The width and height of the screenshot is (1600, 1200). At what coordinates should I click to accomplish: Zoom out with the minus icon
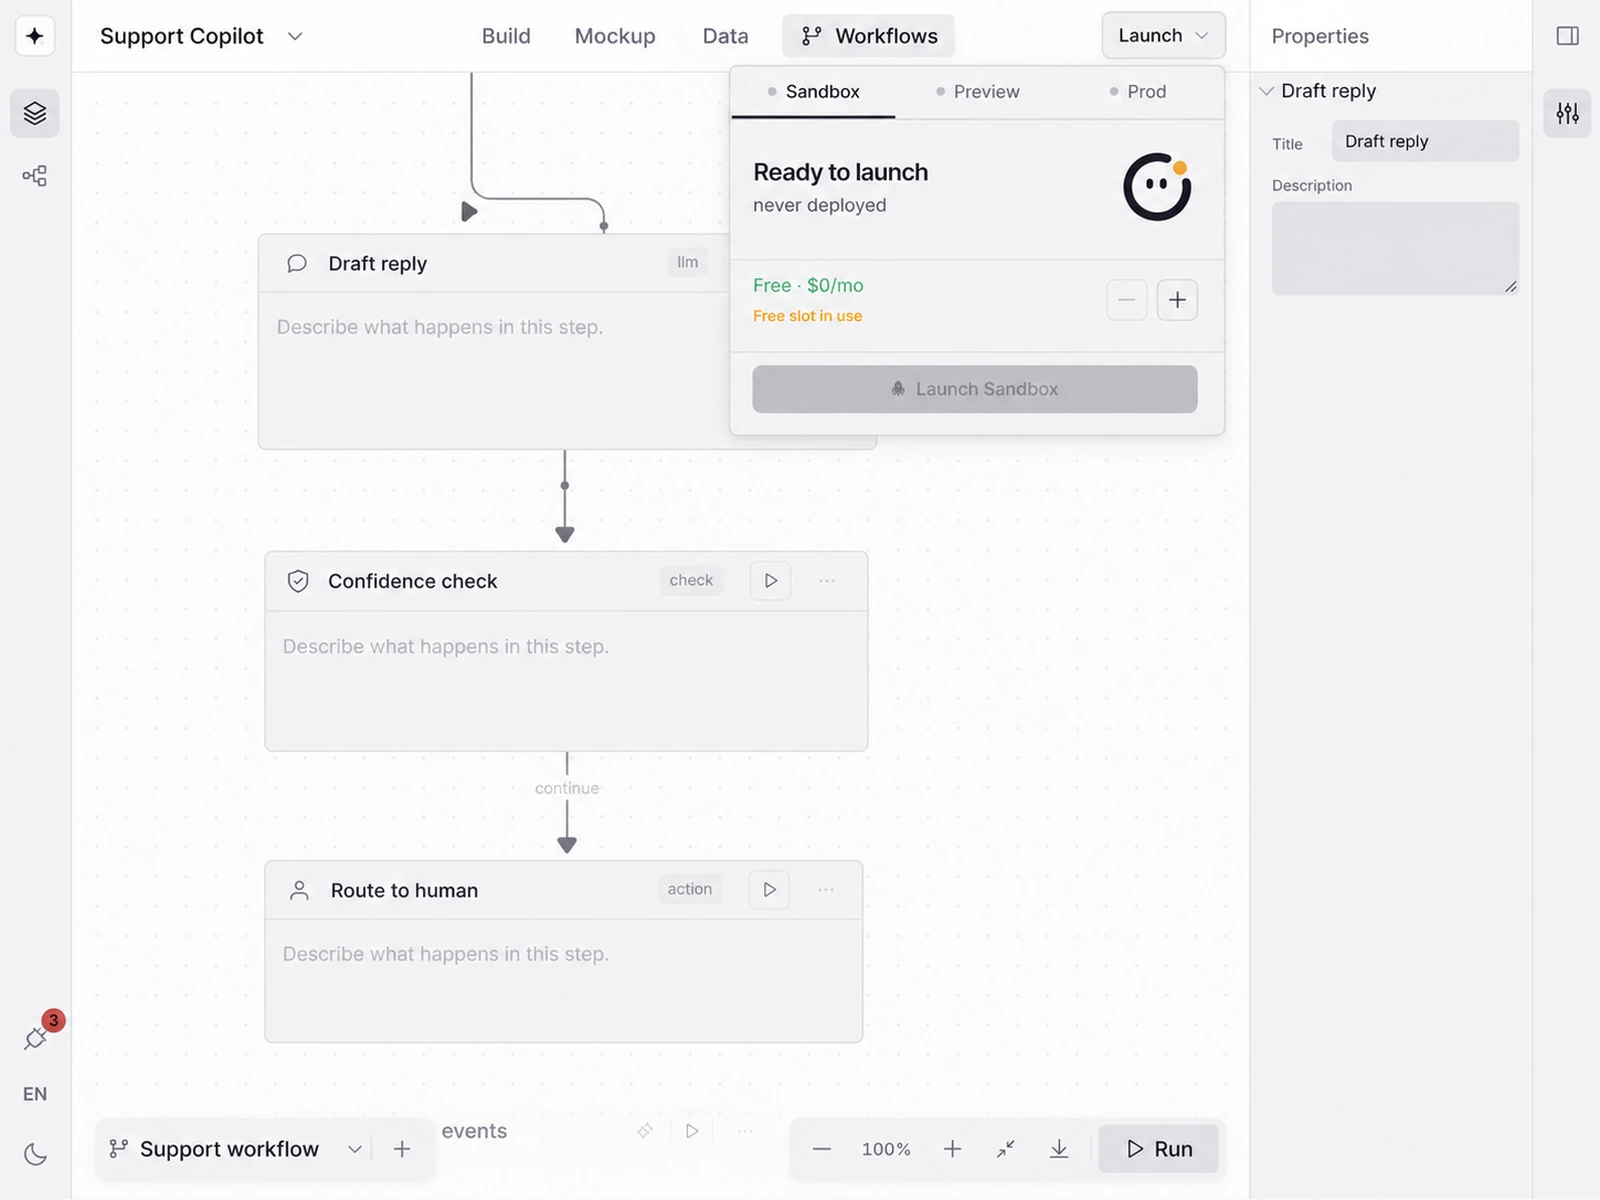822,1149
